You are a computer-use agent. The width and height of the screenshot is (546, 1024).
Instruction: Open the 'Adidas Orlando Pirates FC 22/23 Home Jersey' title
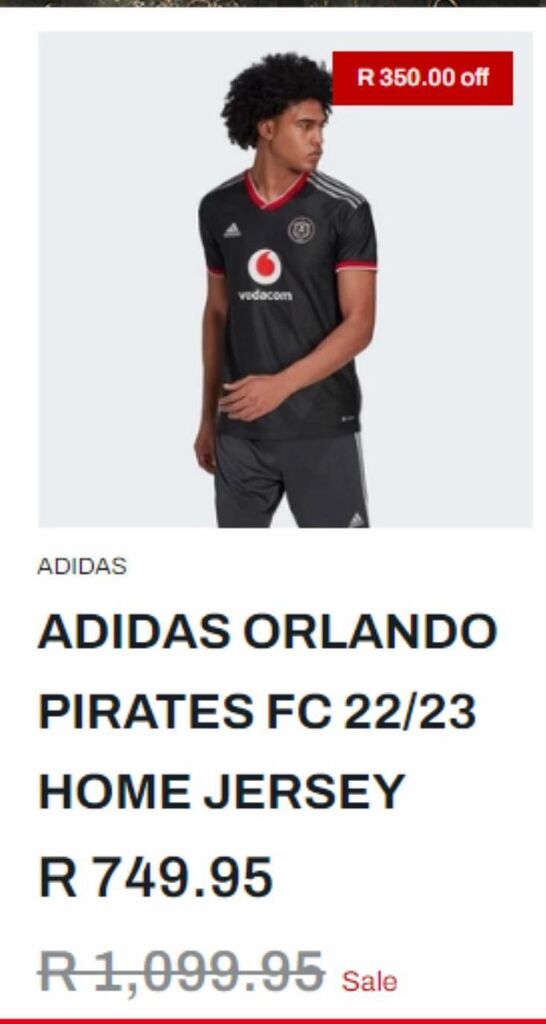pos(268,712)
